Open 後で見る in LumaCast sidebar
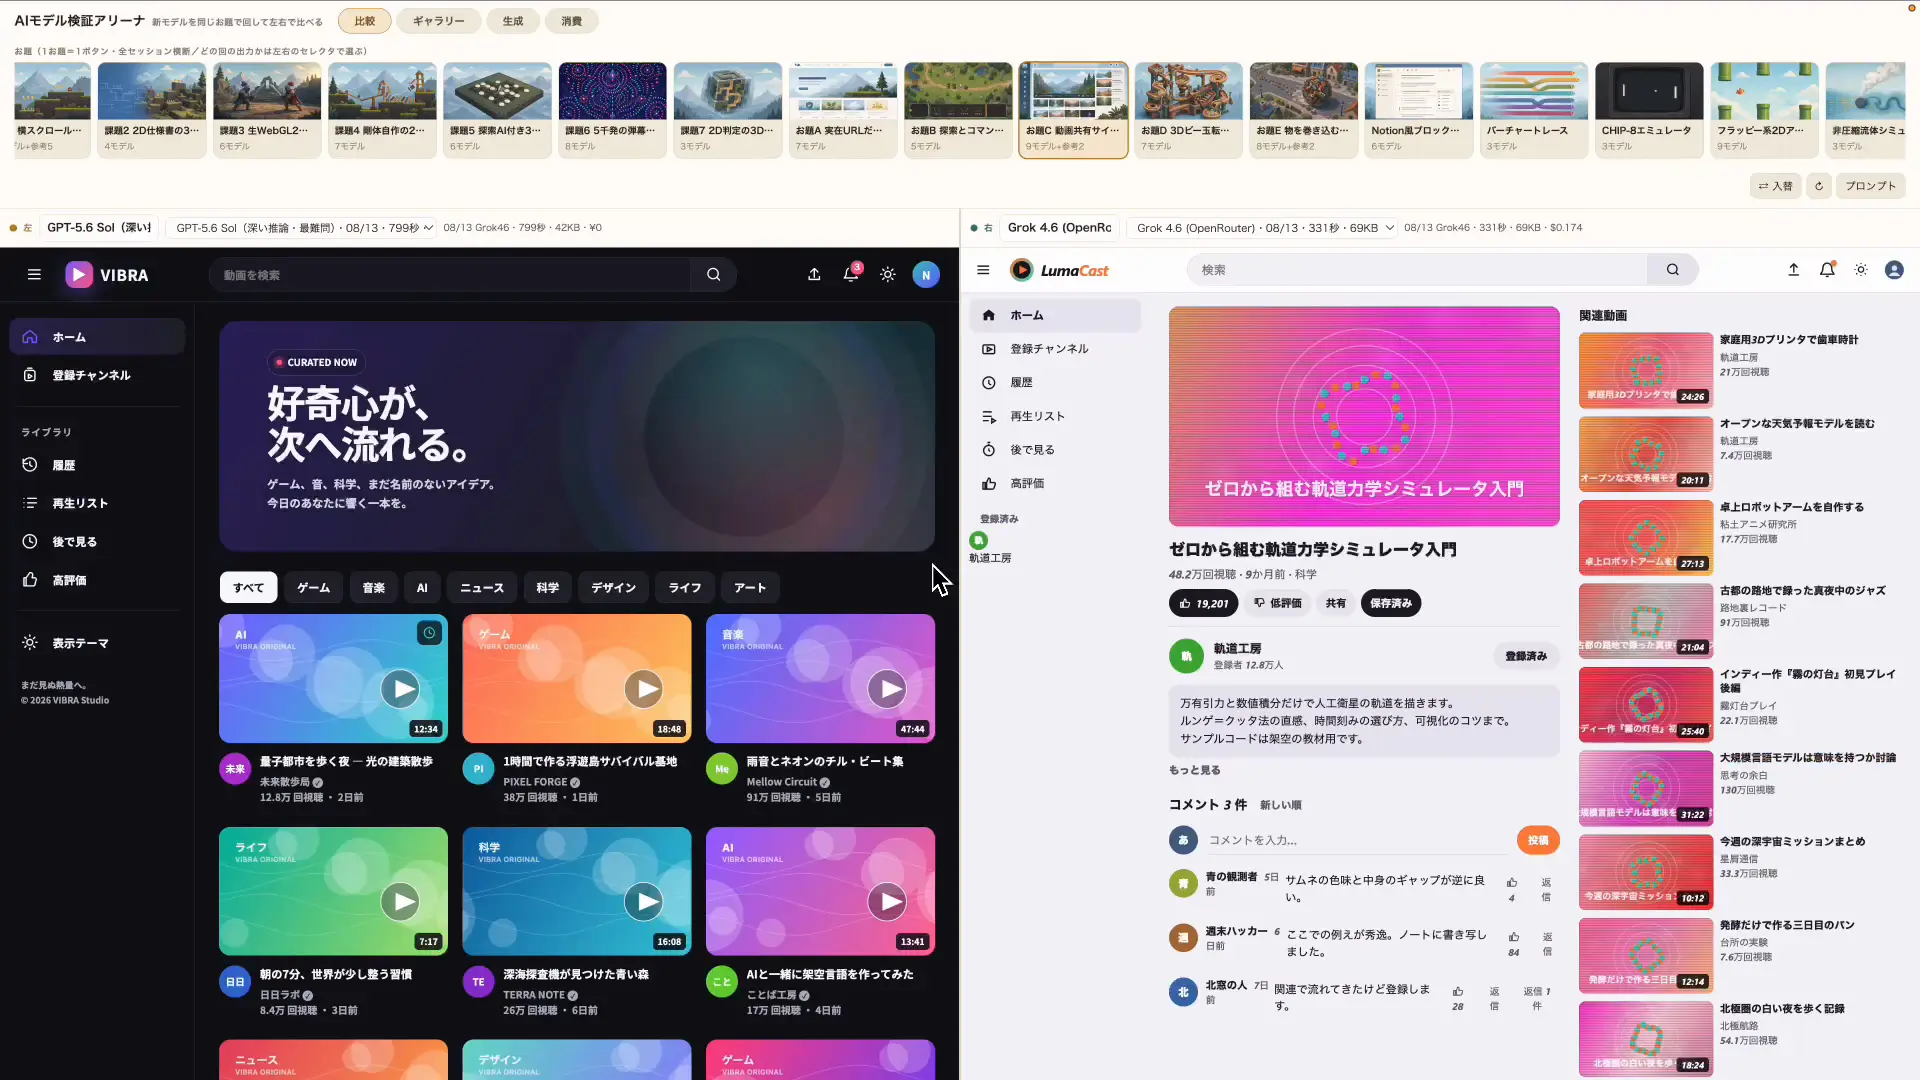This screenshot has width=1920, height=1080. coord(1055,450)
